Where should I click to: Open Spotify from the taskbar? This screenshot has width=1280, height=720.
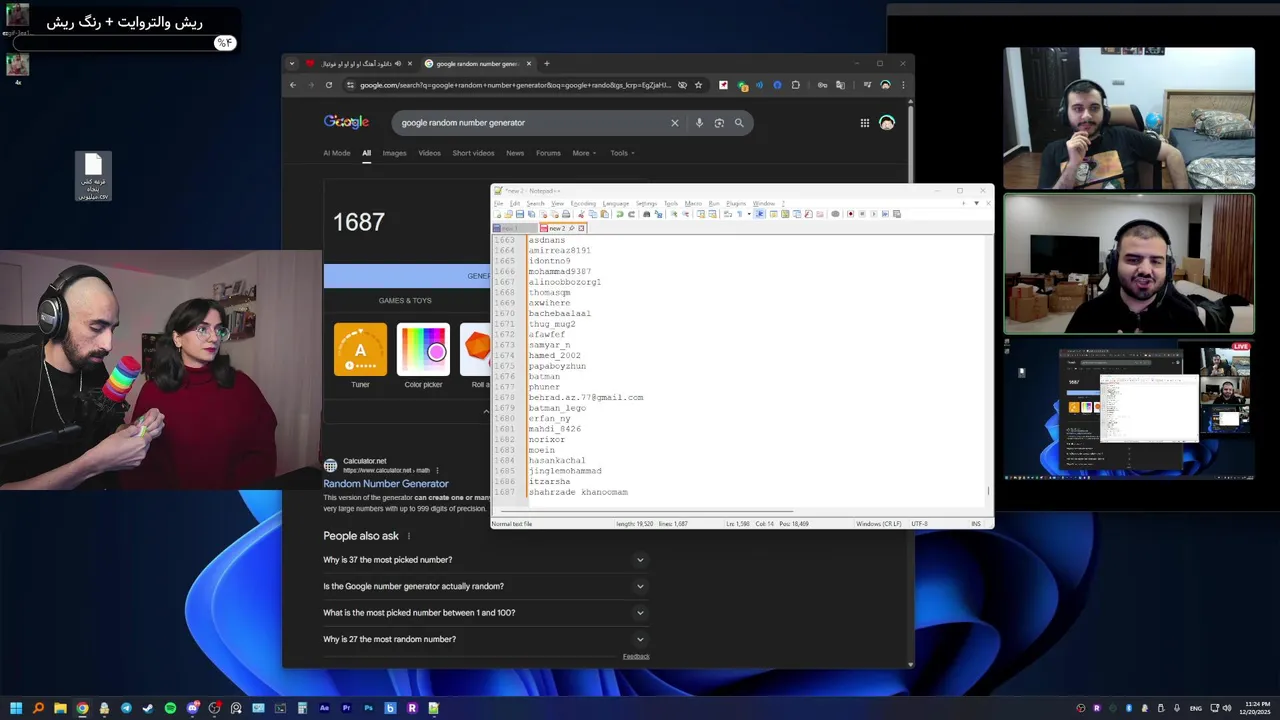[170, 708]
